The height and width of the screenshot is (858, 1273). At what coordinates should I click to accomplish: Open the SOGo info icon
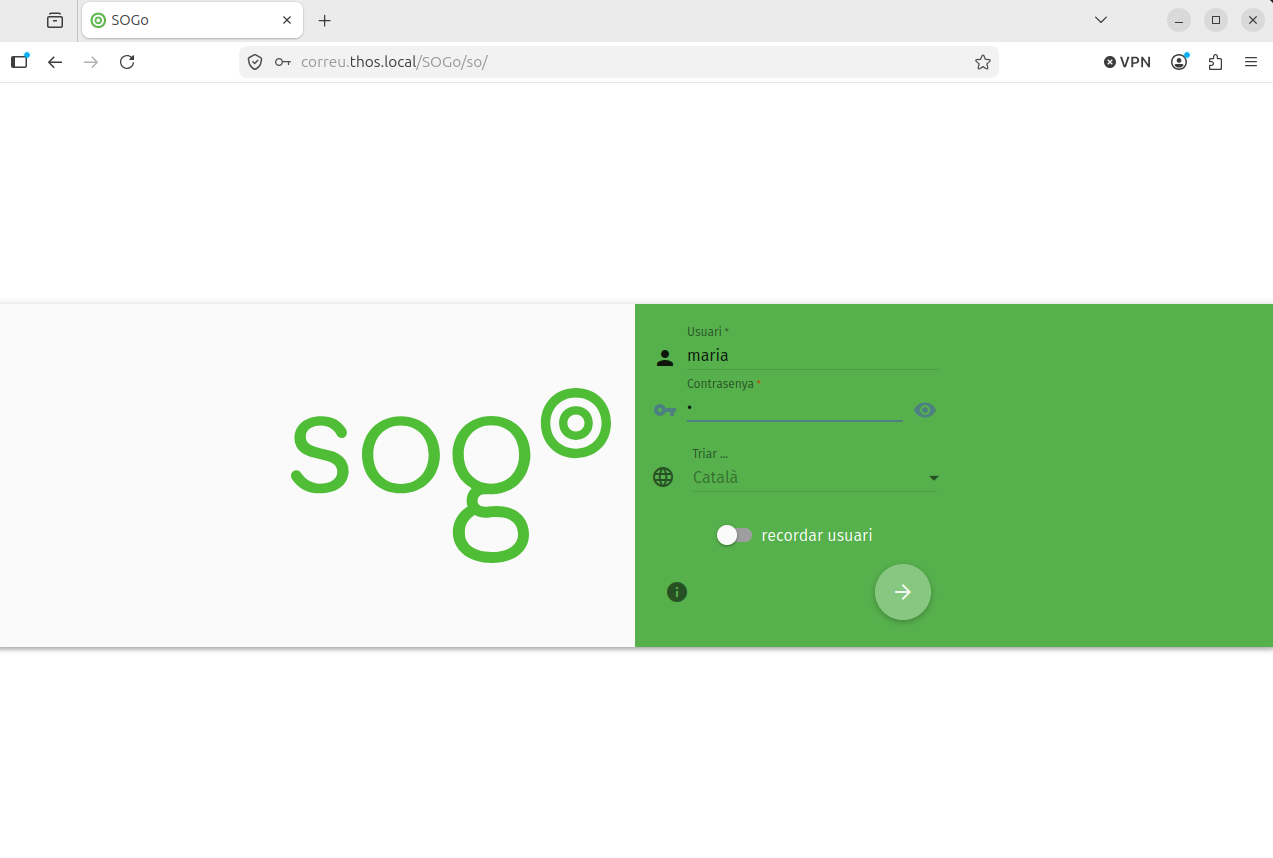point(677,592)
